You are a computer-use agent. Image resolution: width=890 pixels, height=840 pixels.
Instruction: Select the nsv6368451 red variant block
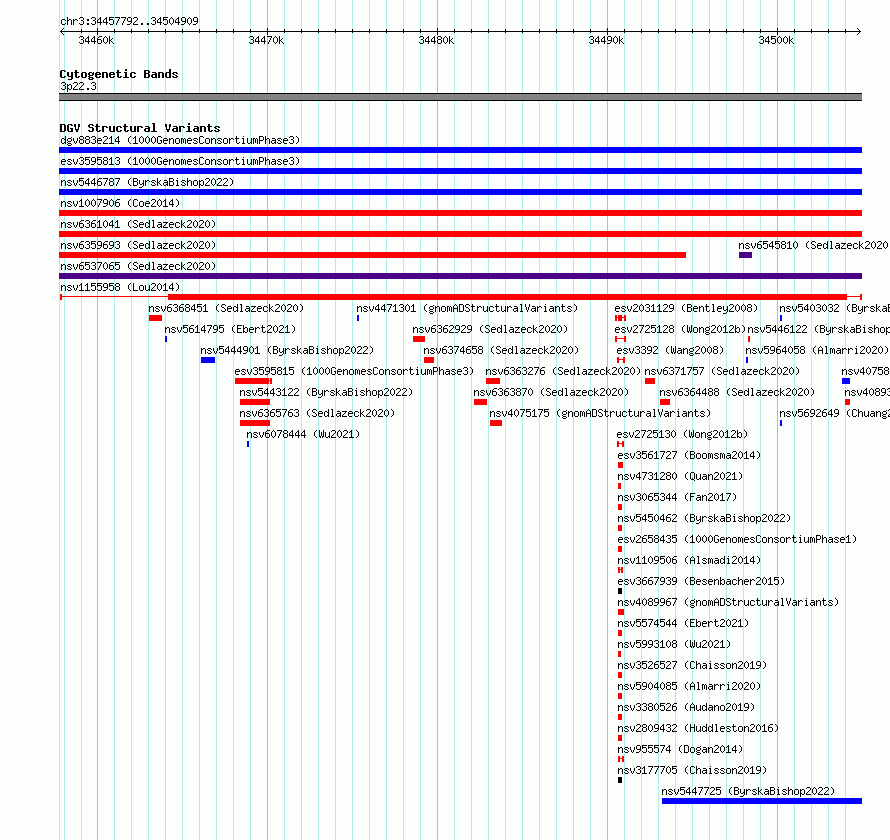click(156, 318)
